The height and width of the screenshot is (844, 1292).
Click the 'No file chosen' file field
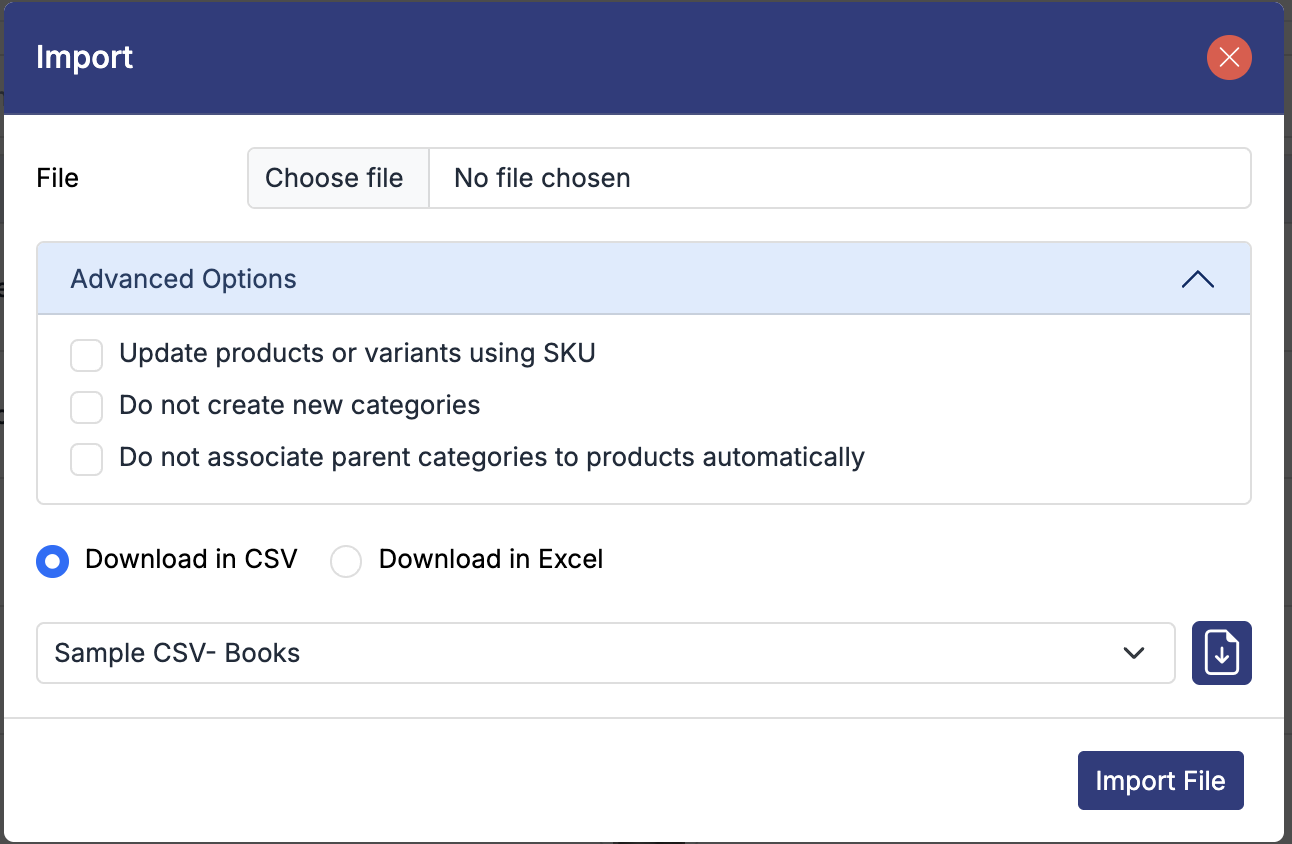[x=838, y=178]
